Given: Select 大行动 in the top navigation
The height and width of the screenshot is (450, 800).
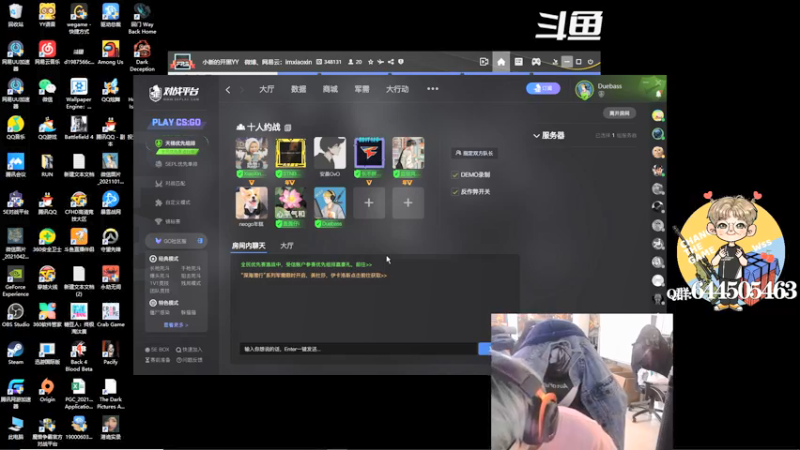Looking at the screenshot, I should (397, 89).
